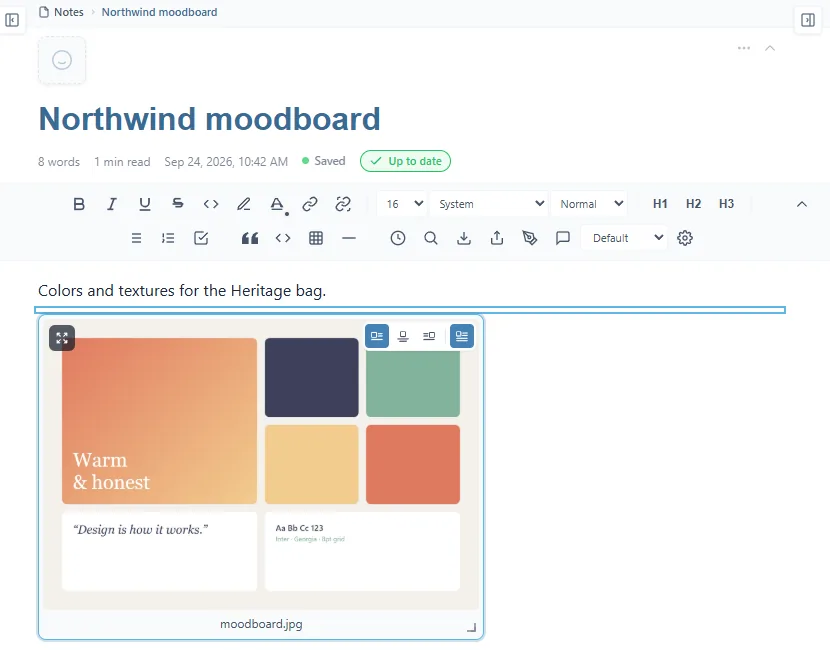Insert a horizontal divider line
This screenshot has height=660, width=830.
[x=349, y=238]
